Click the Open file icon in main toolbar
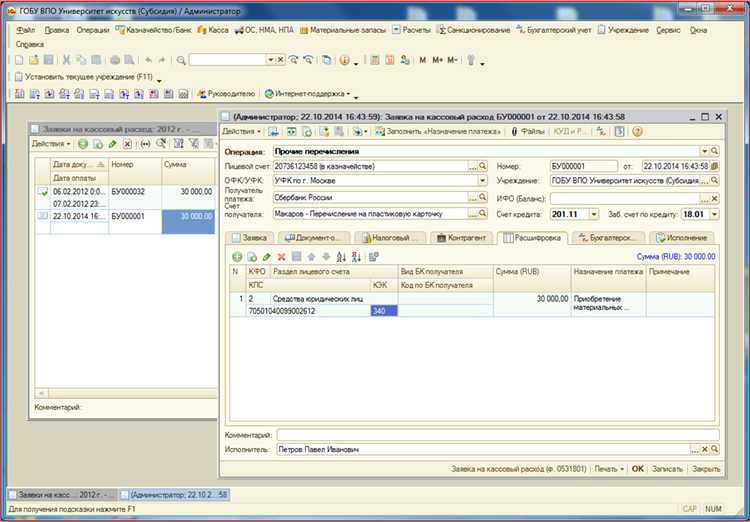750x522 pixels. point(33,60)
